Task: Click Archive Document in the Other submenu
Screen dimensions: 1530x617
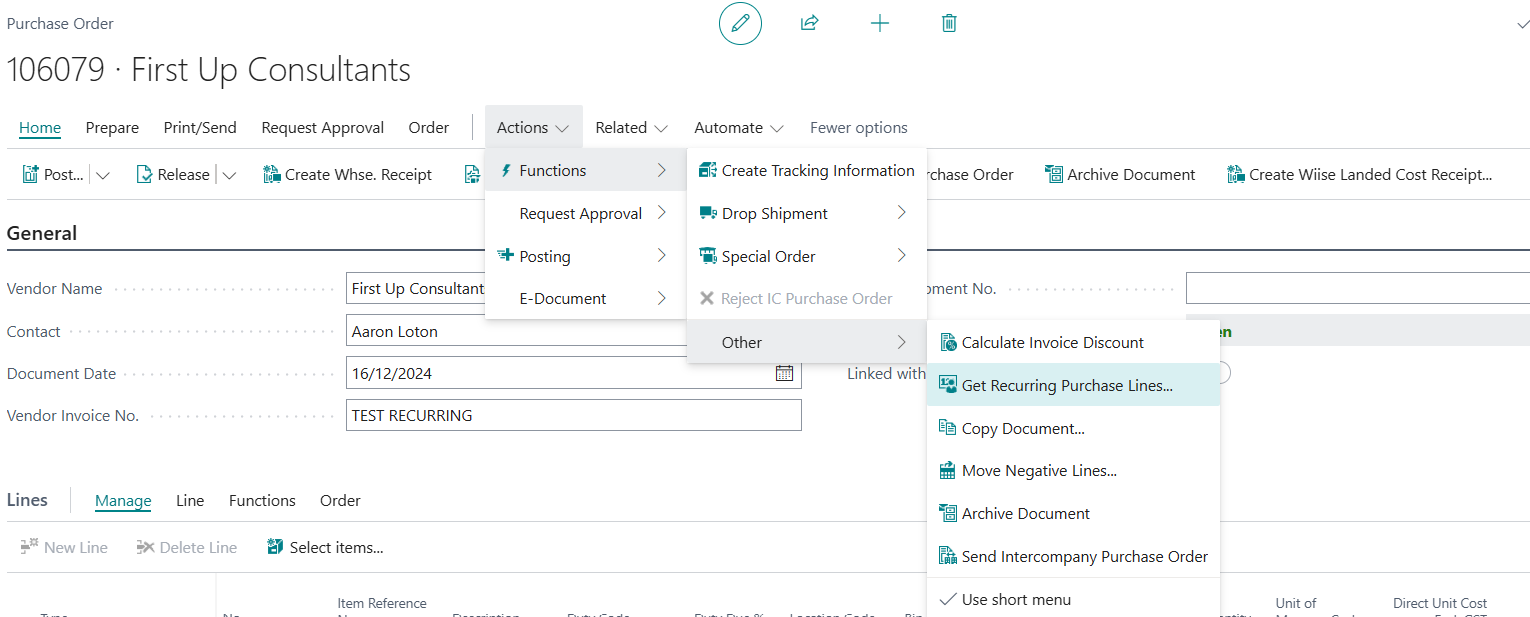Action: pos(1073,513)
